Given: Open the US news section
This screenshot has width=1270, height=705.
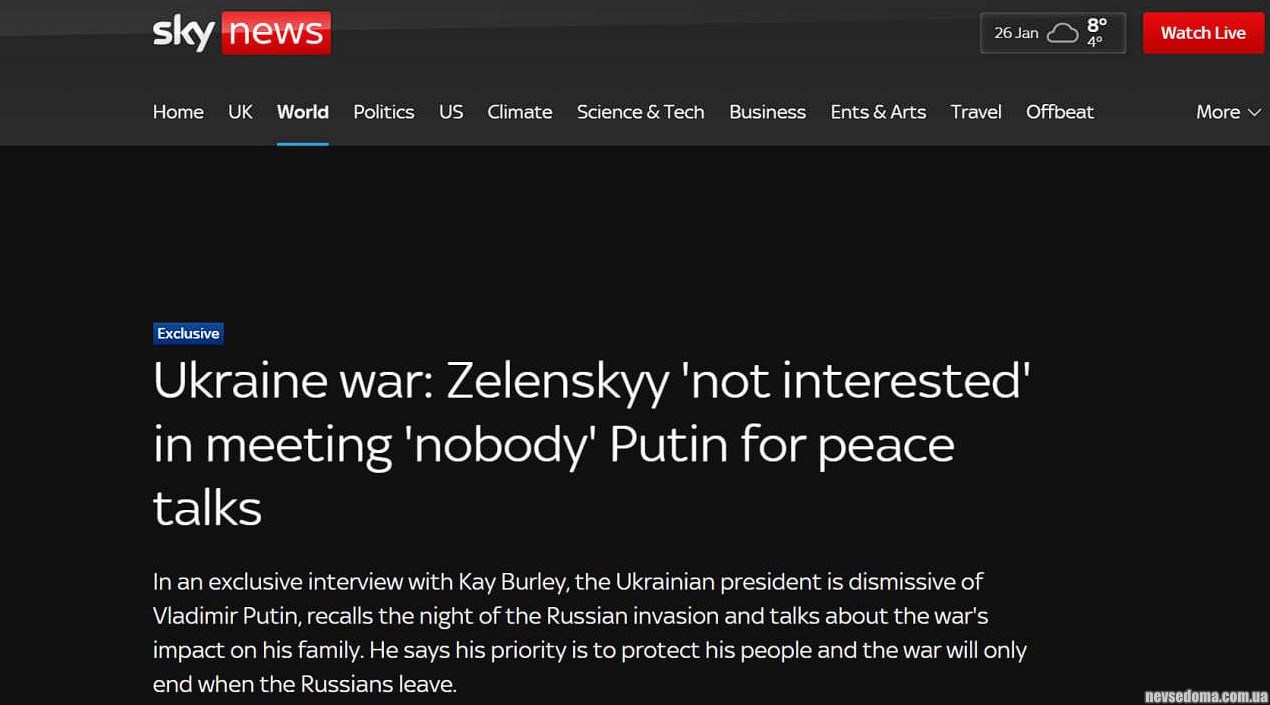Looking at the screenshot, I should coord(451,112).
